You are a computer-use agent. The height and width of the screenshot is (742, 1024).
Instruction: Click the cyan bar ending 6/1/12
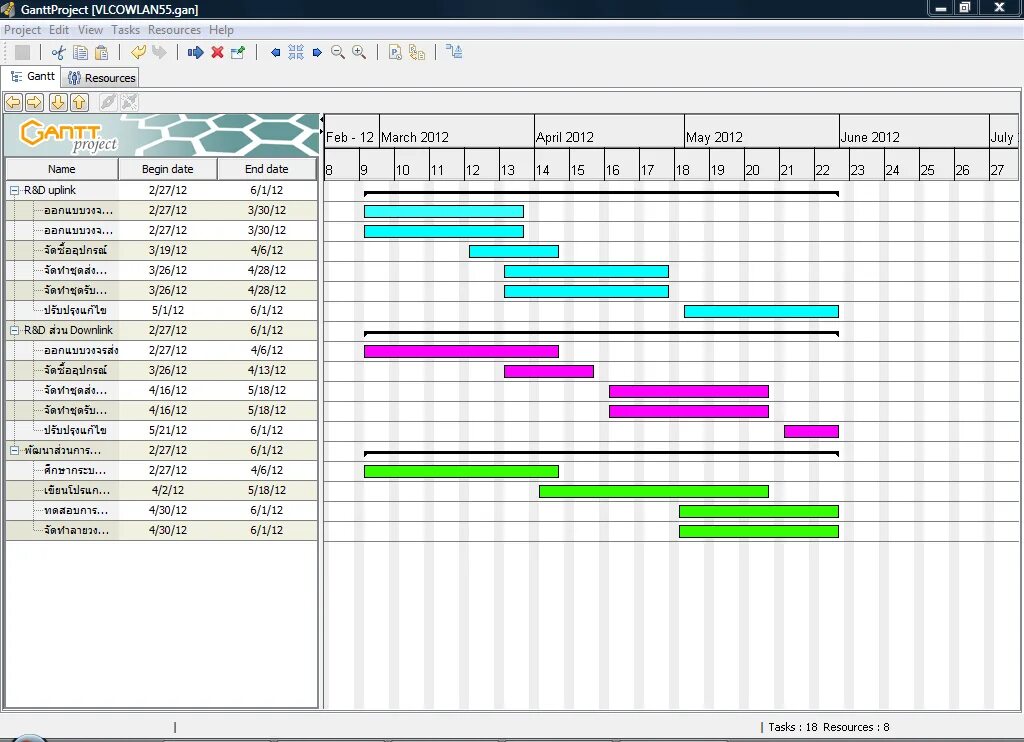coord(761,312)
